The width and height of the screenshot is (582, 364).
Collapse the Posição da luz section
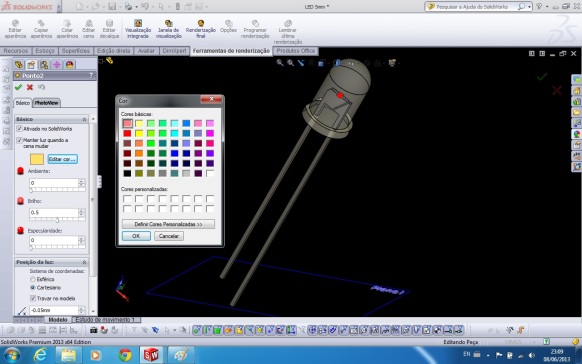(51, 262)
